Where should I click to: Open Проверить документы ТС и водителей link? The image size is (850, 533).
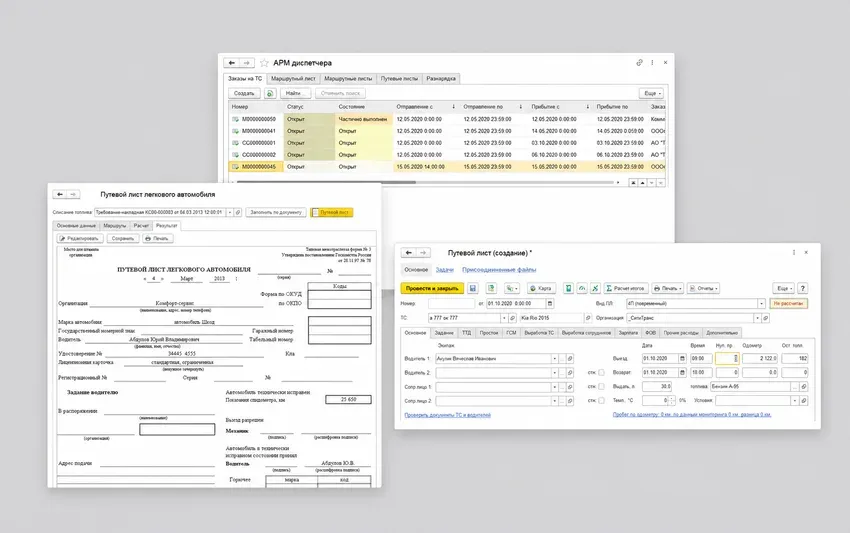(x=447, y=415)
